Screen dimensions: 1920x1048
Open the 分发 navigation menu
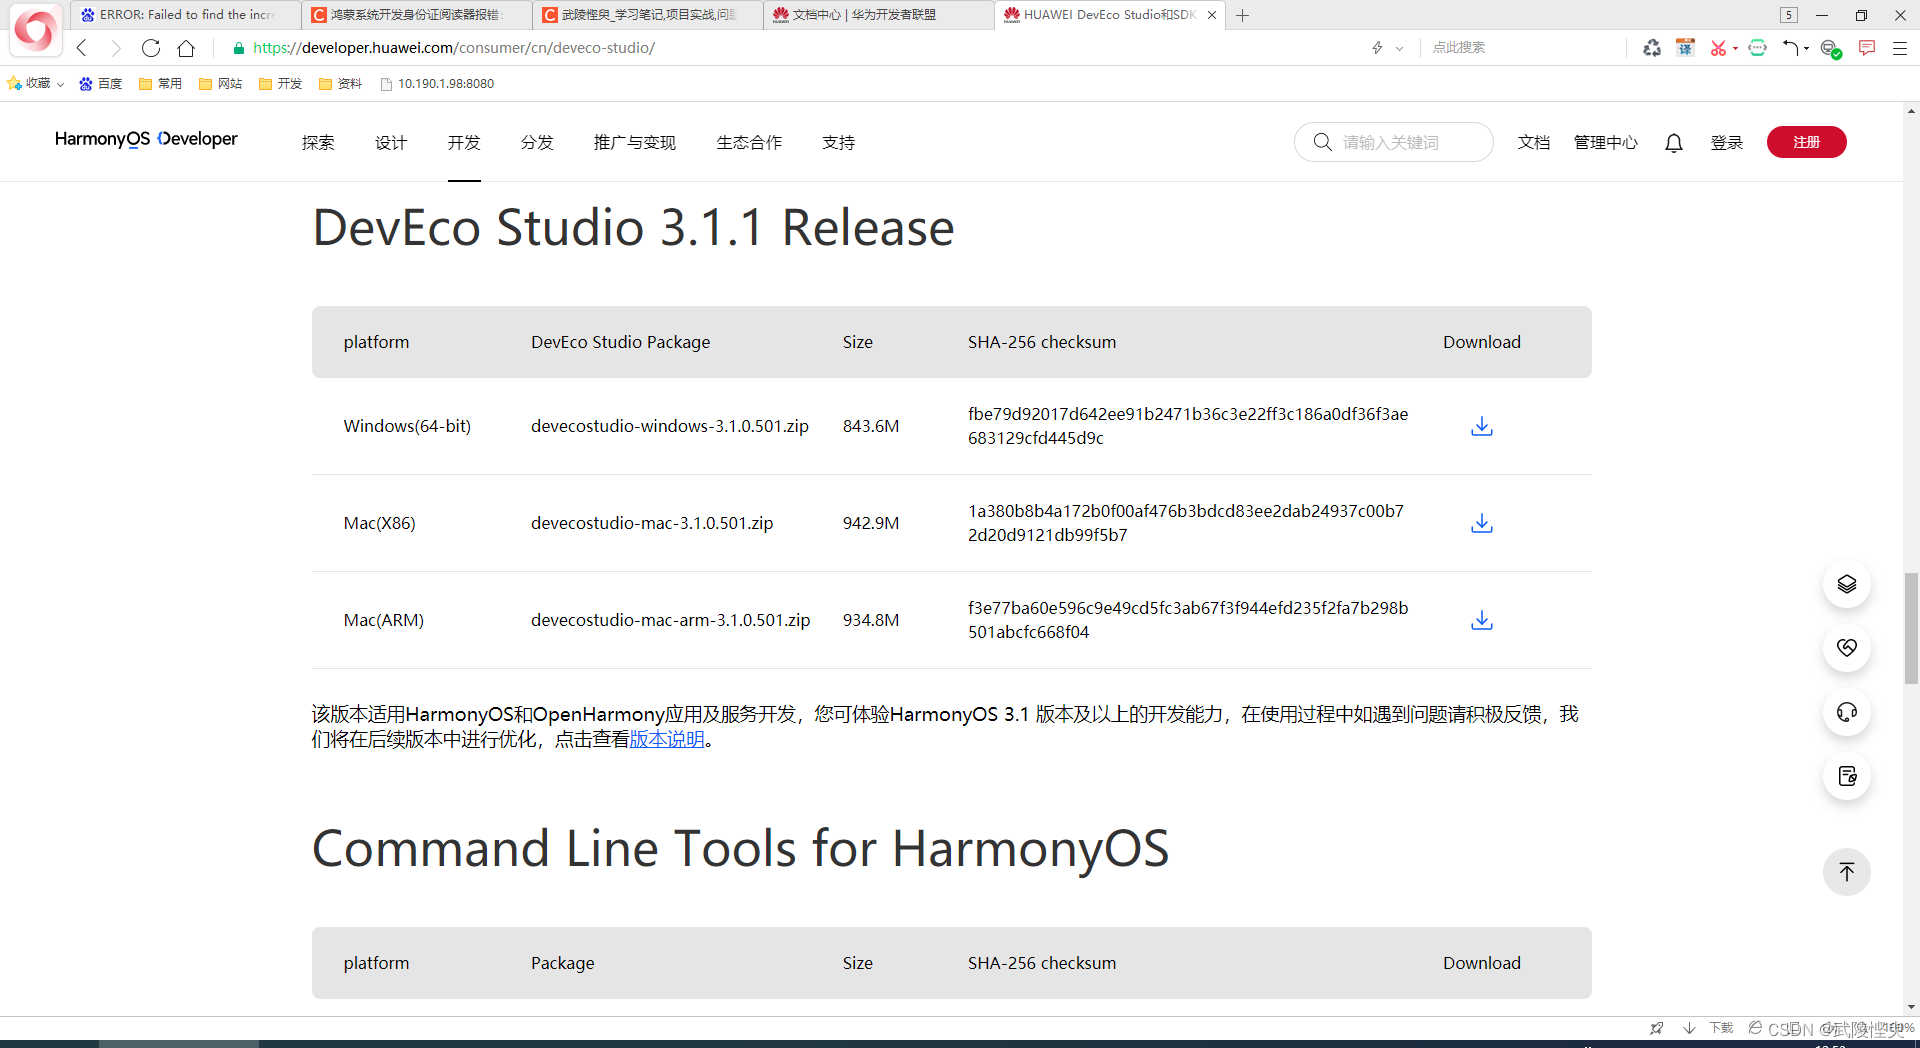[x=537, y=143]
